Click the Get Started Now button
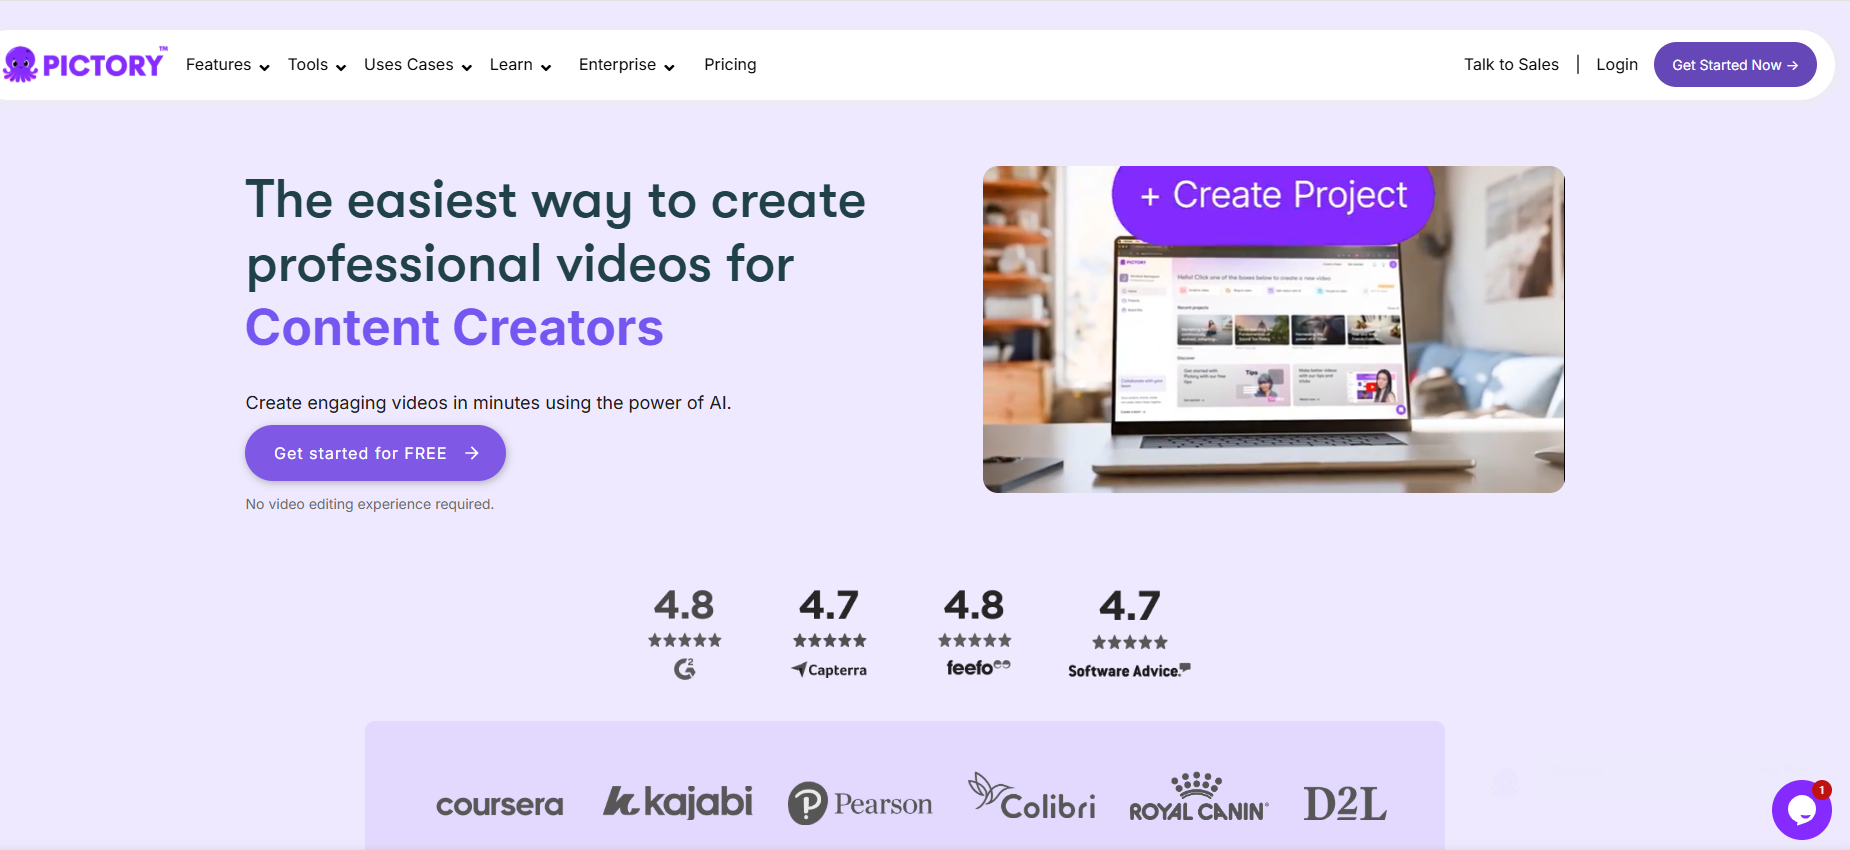This screenshot has width=1850, height=850. 1735,65
